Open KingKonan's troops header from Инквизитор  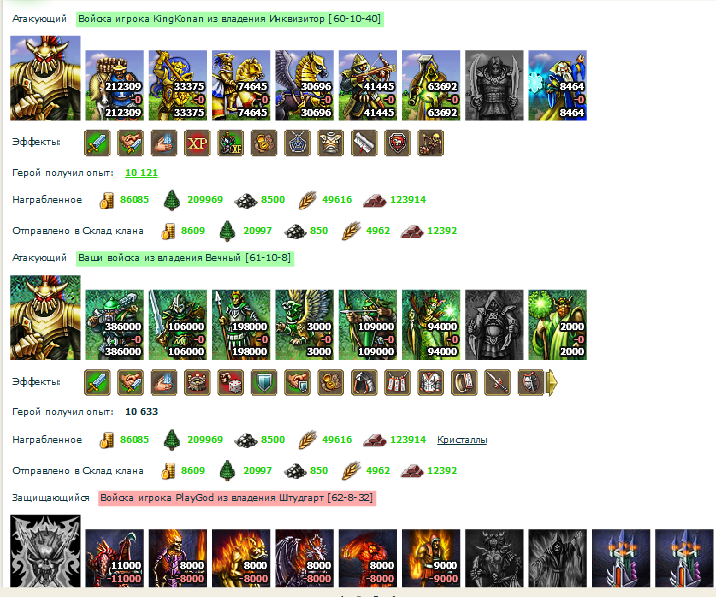(229, 19)
